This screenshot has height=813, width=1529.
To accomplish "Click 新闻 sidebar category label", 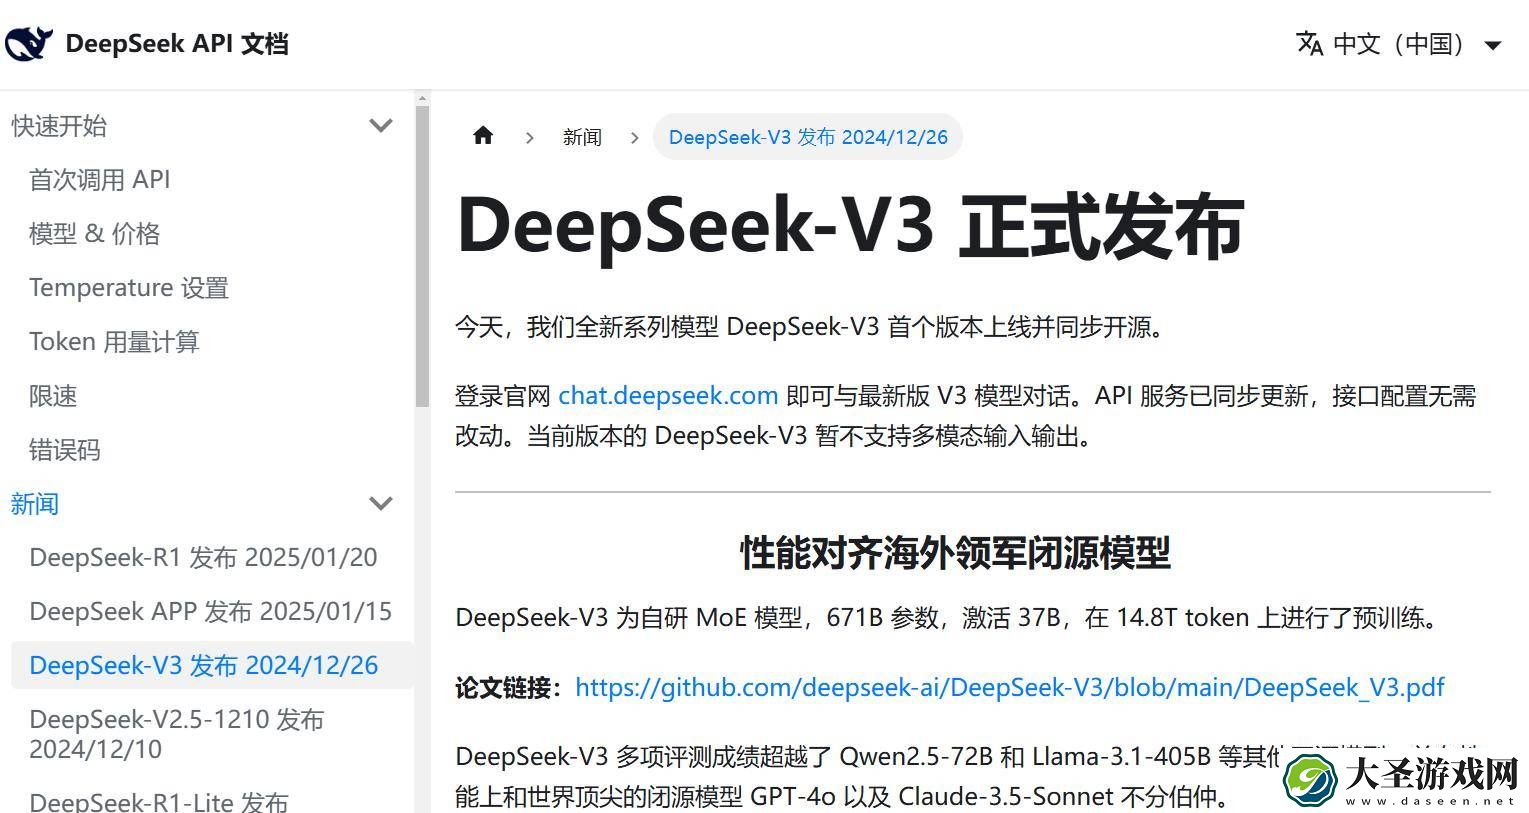I will (x=35, y=504).
